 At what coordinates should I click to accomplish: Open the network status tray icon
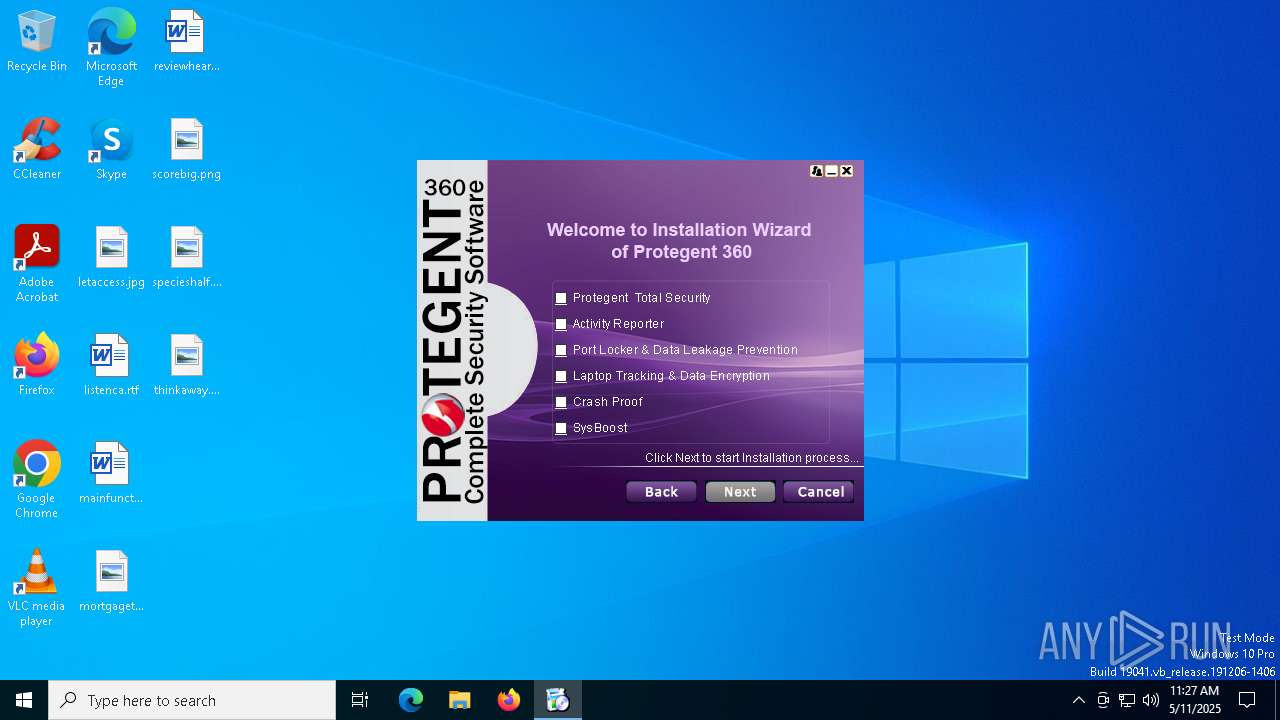pos(1127,700)
